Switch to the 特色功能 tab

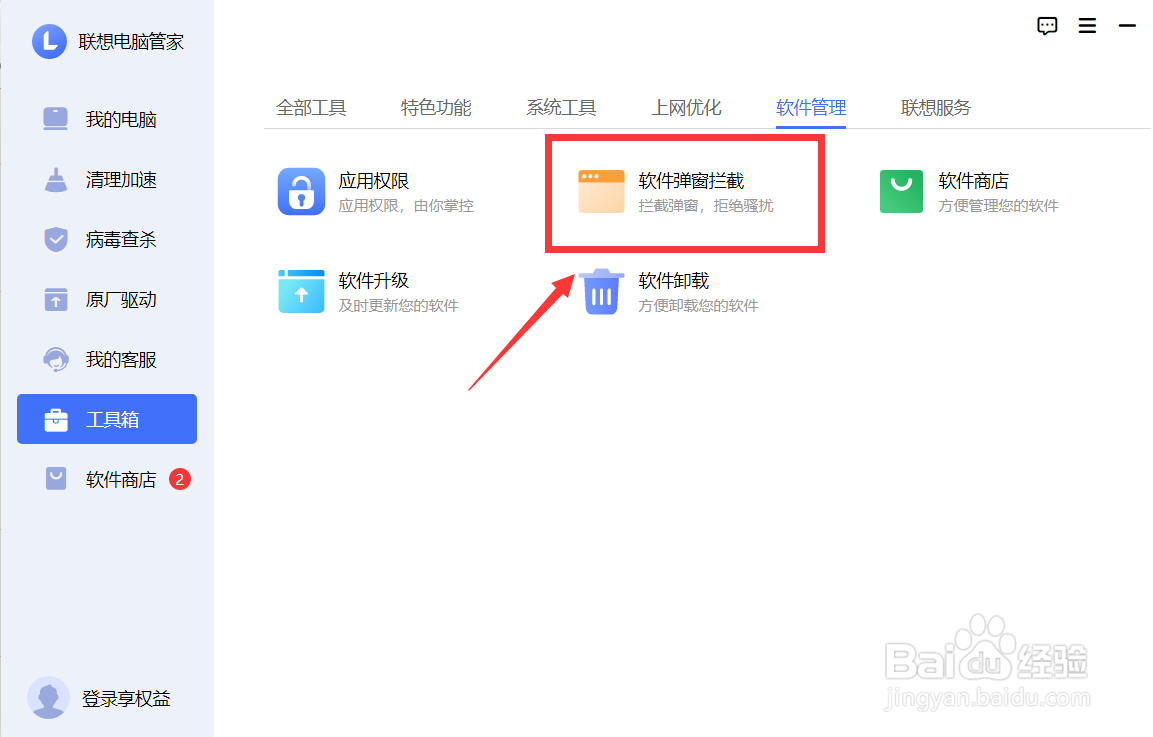(x=436, y=108)
